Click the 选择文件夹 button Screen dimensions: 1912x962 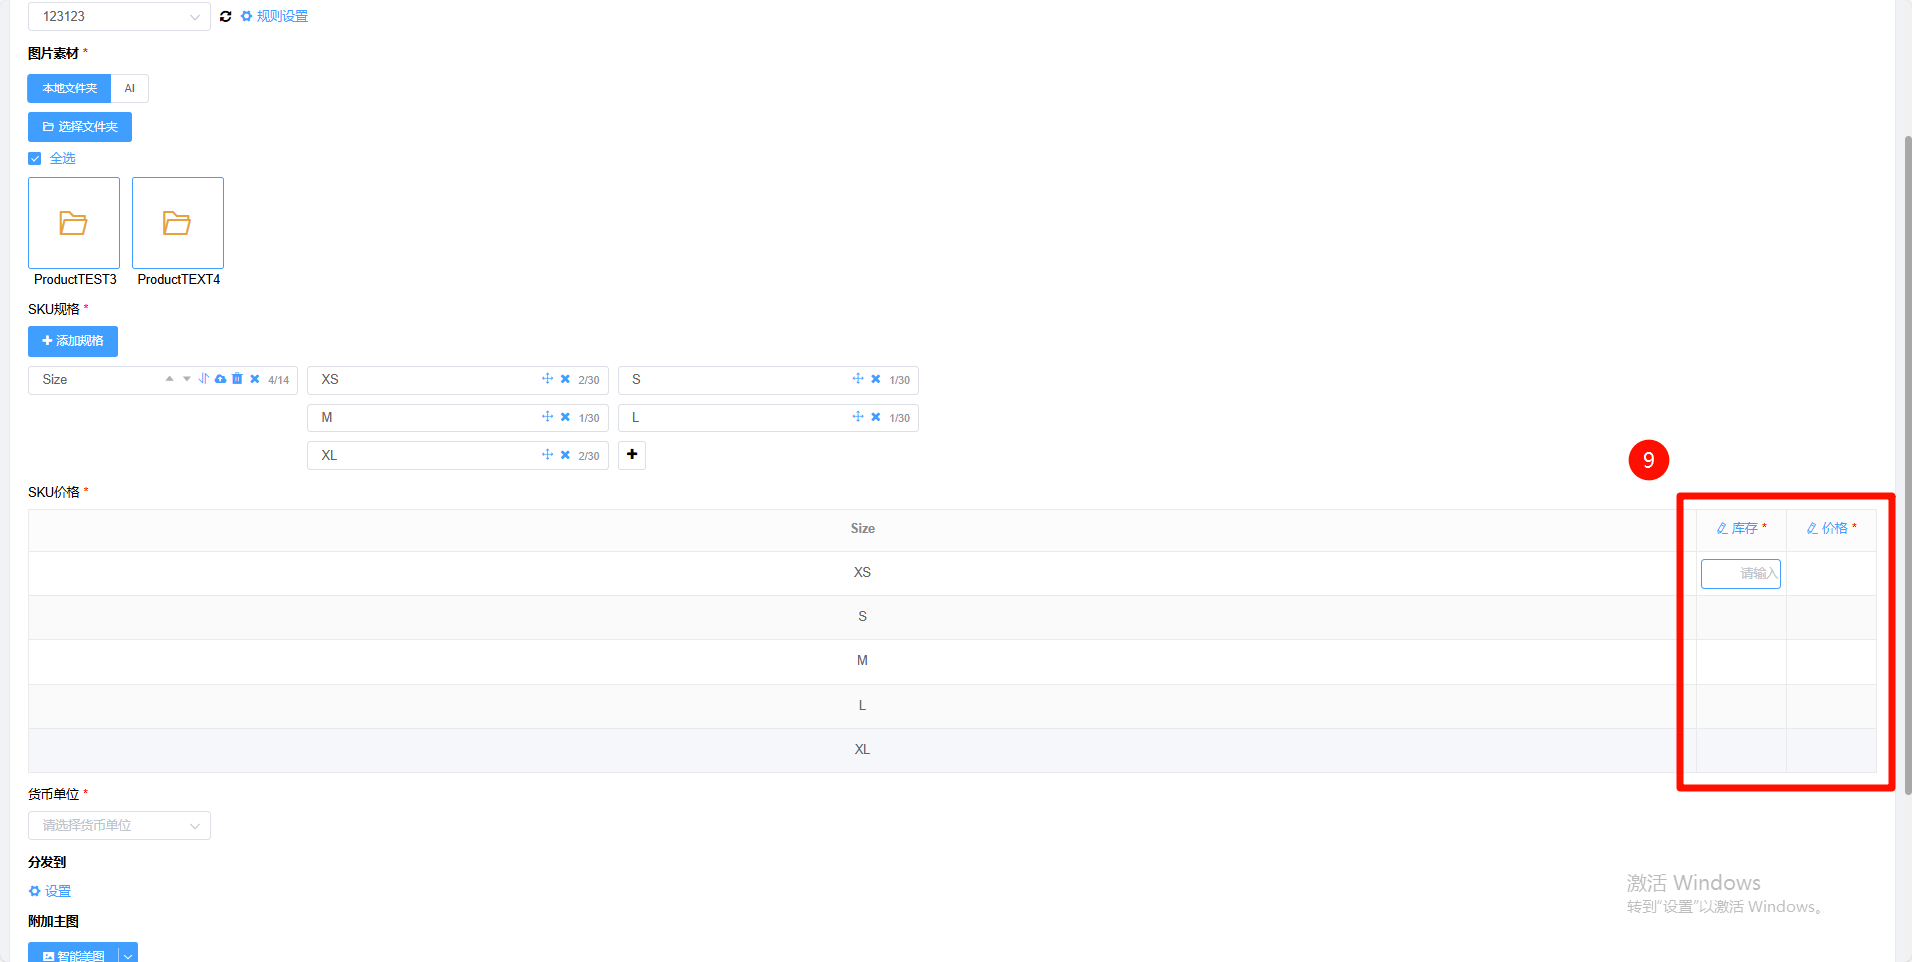(80, 127)
